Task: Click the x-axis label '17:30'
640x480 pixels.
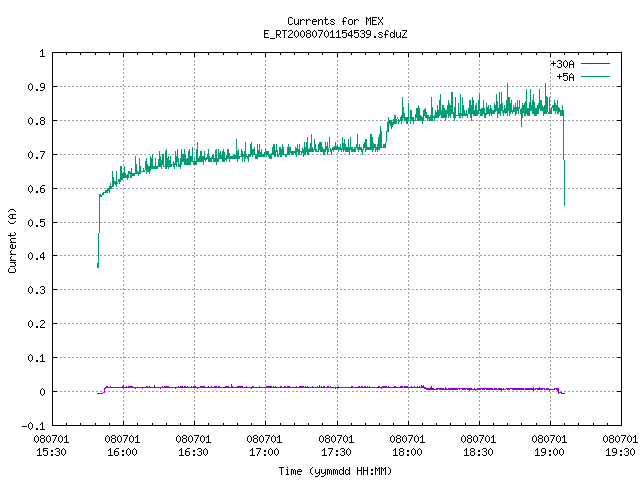Action: click(336, 452)
